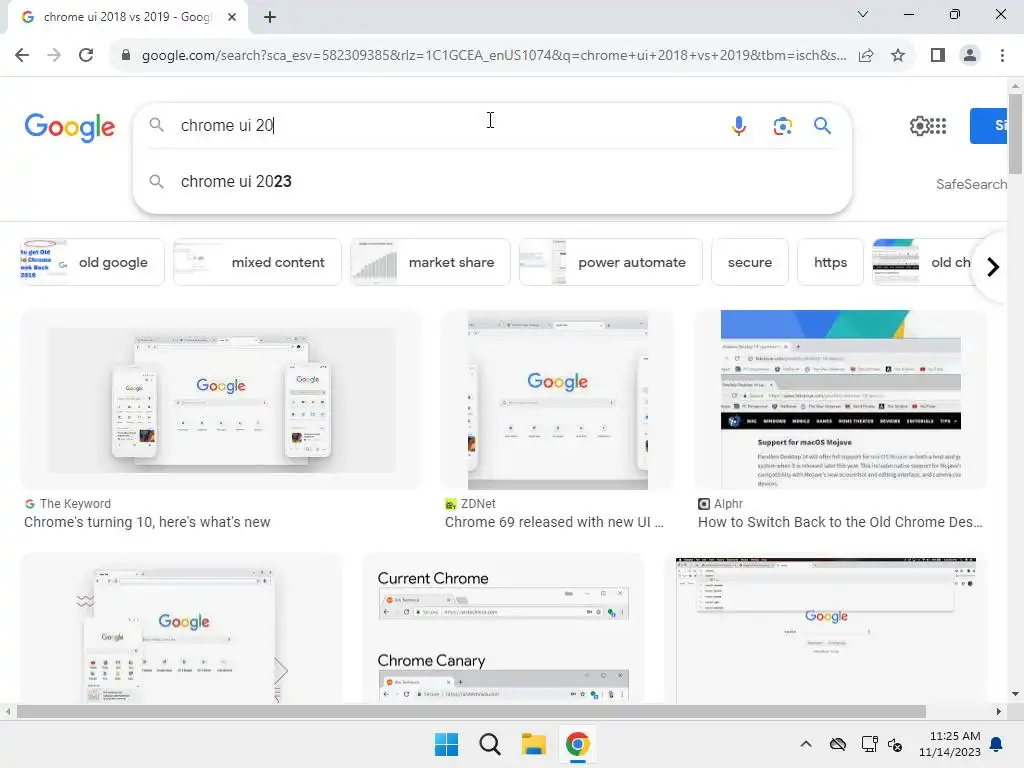The image size is (1024, 768).
Task: Open Chrome's turning 10 link
Action: (147, 522)
